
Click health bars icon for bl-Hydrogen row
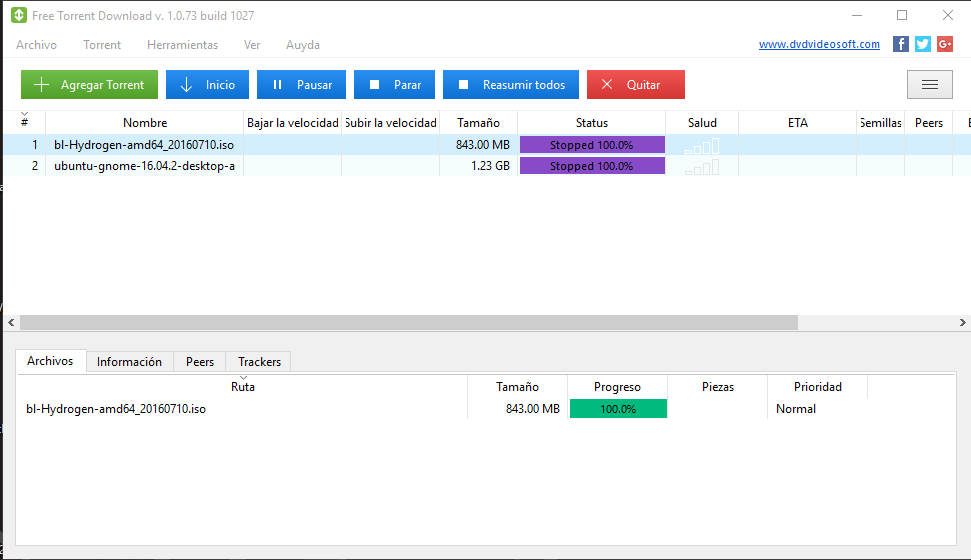coord(702,146)
